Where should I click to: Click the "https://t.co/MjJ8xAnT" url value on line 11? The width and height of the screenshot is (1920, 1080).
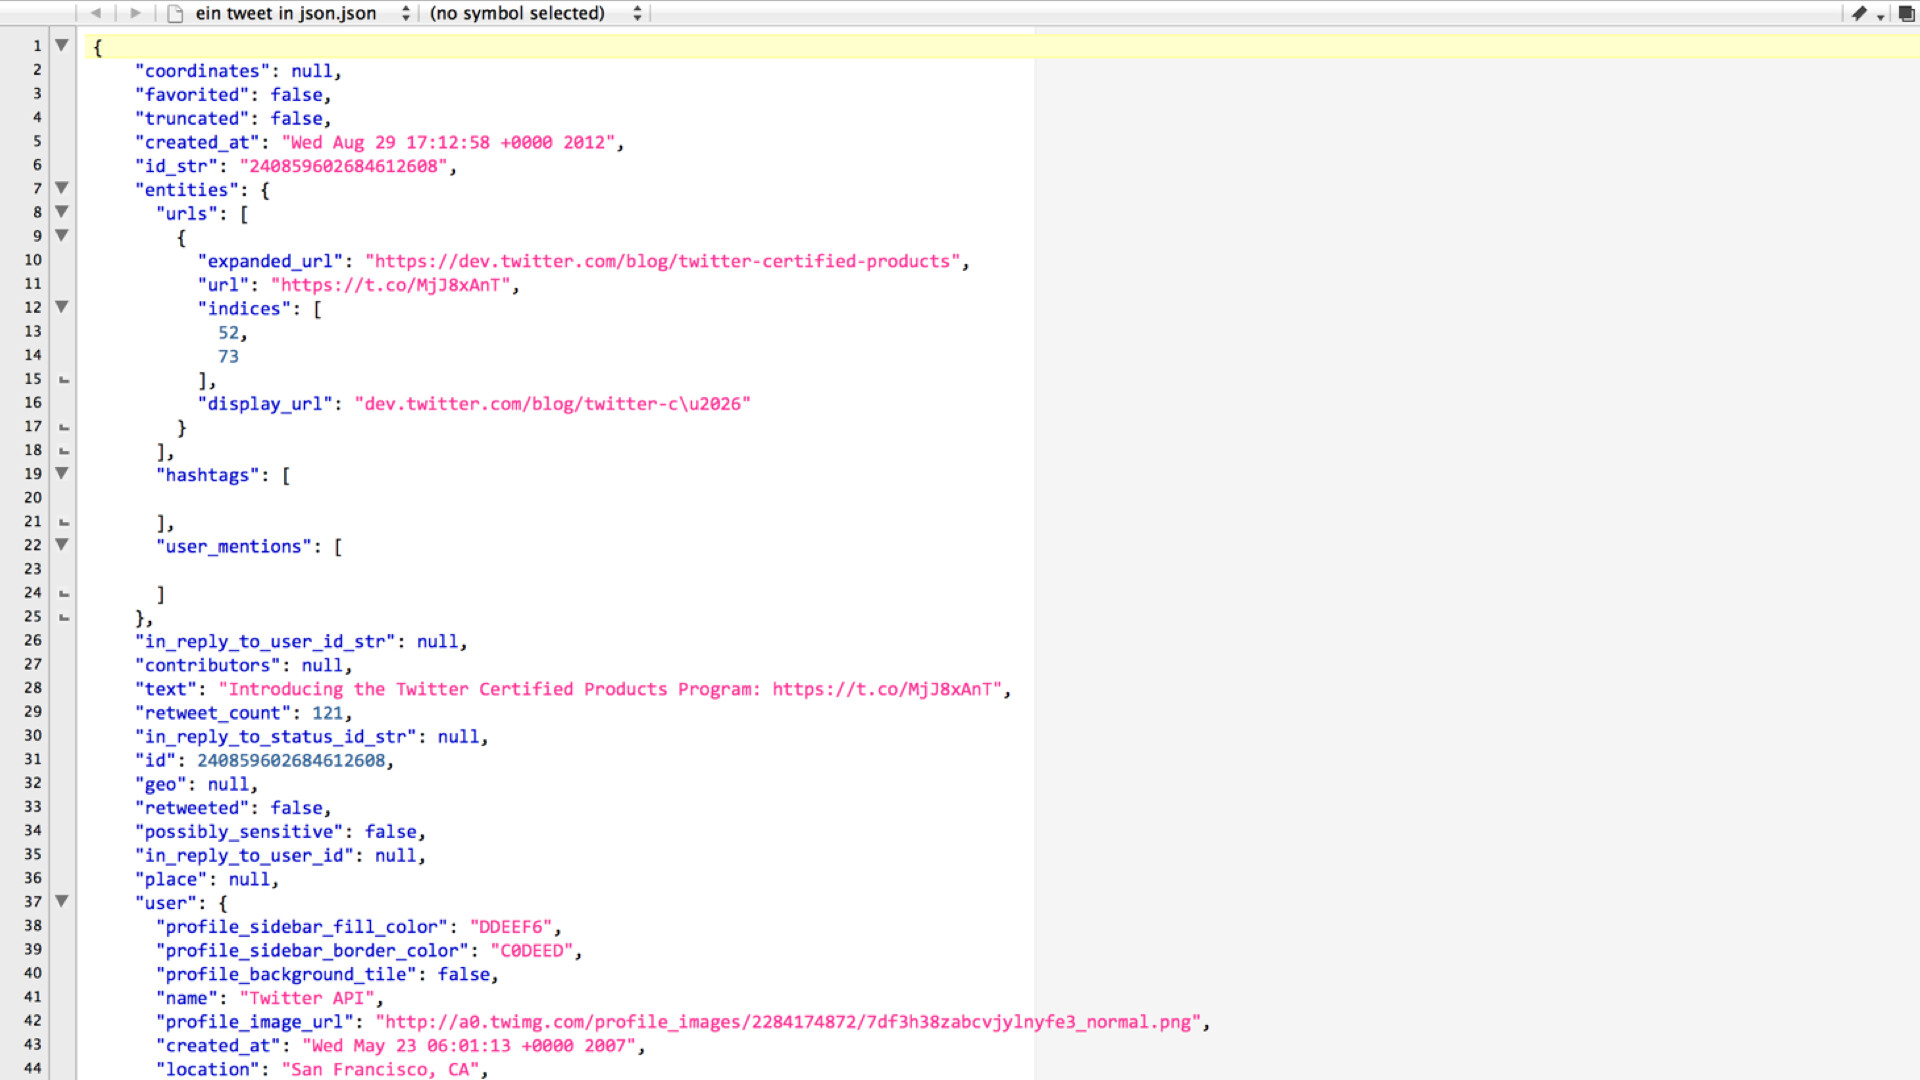391,285
